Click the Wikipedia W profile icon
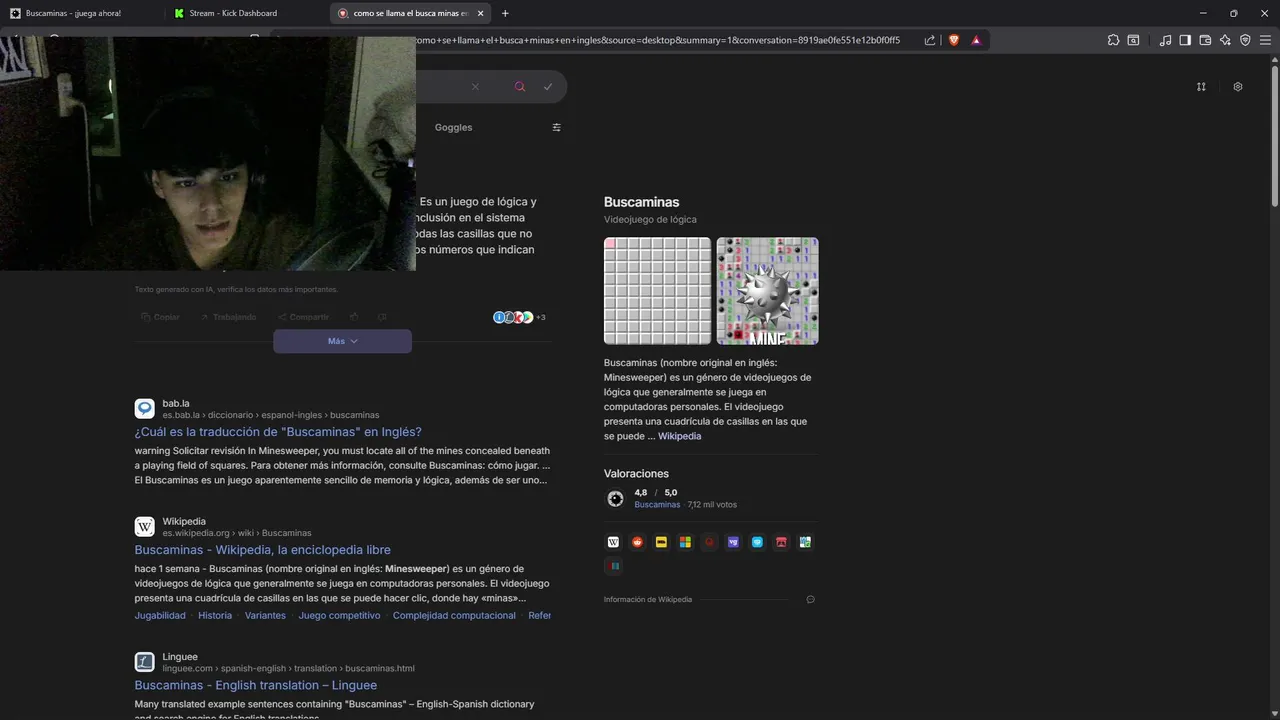The height and width of the screenshot is (720, 1280). click(x=613, y=542)
